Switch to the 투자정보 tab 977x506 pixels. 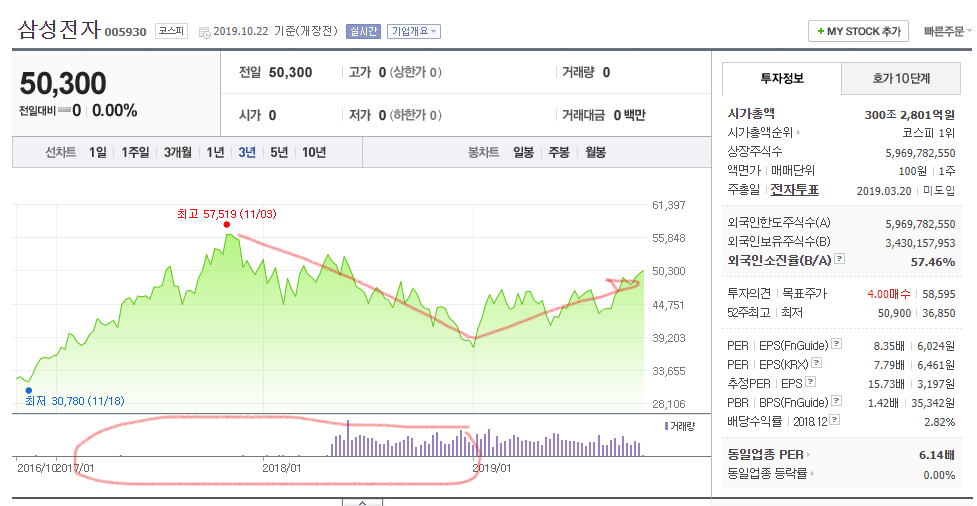(x=781, y=79)
